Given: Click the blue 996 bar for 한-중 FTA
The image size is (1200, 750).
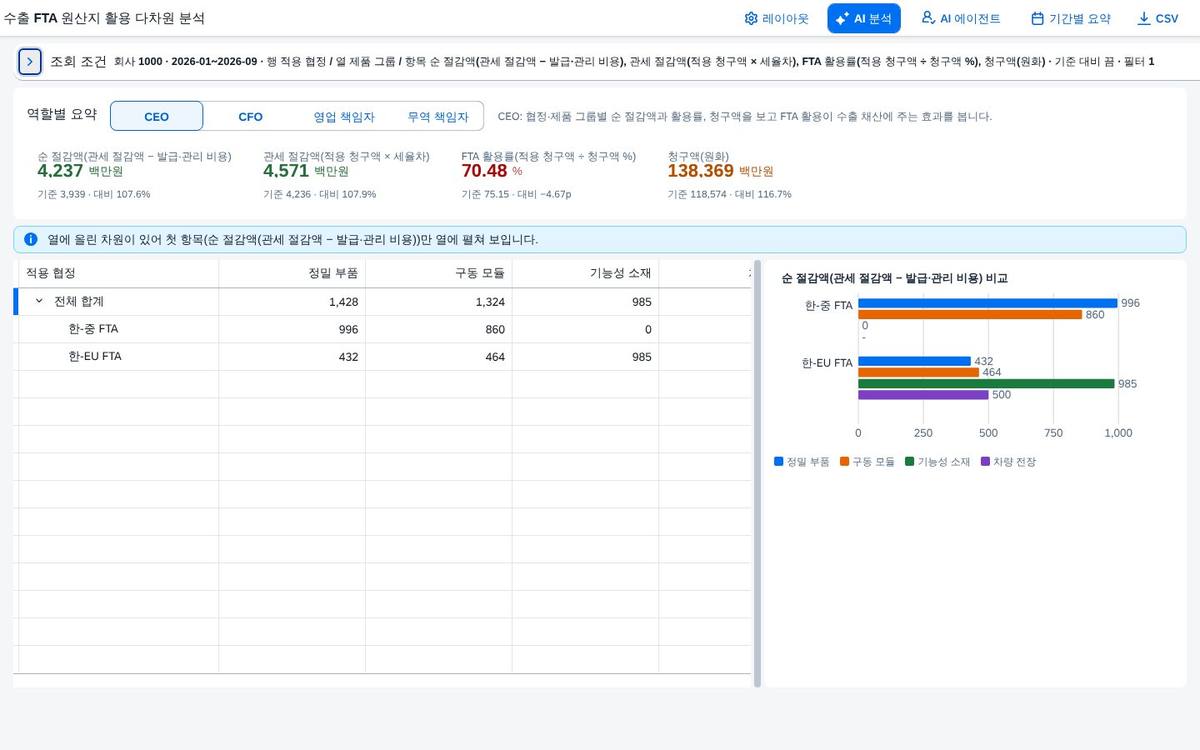Looking at the screenshot, I should click(x=988, y=303).
